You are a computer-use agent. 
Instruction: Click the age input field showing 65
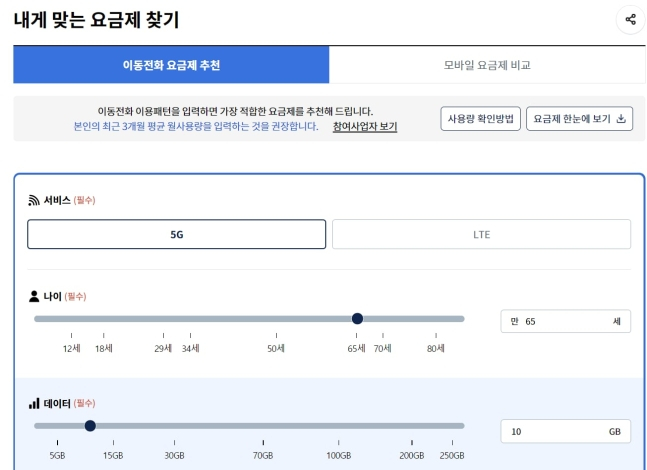(x=566, y=321)
